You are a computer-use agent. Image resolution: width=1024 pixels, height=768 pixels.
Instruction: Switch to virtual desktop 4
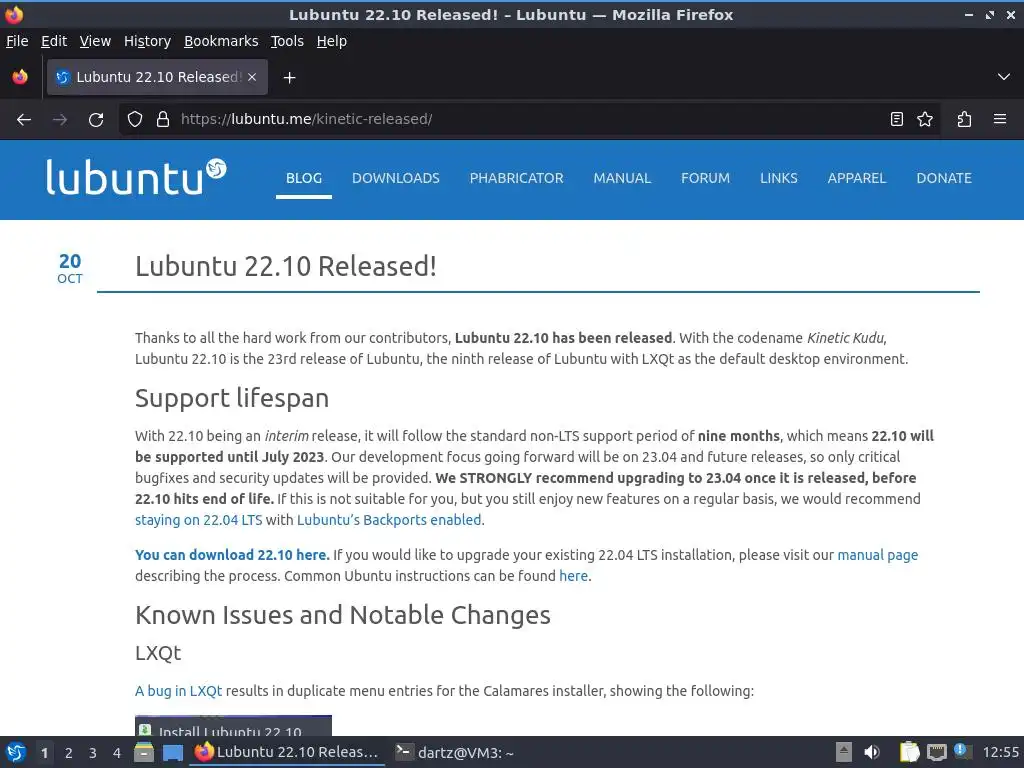click(x=117, y=753)
